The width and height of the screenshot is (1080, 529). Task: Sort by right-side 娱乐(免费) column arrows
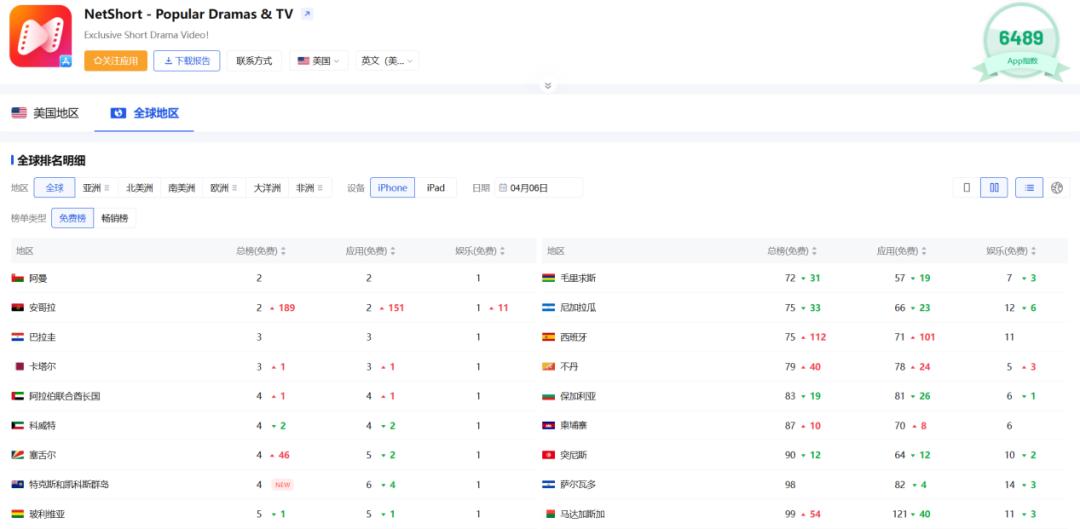(x=1034, y=251)
